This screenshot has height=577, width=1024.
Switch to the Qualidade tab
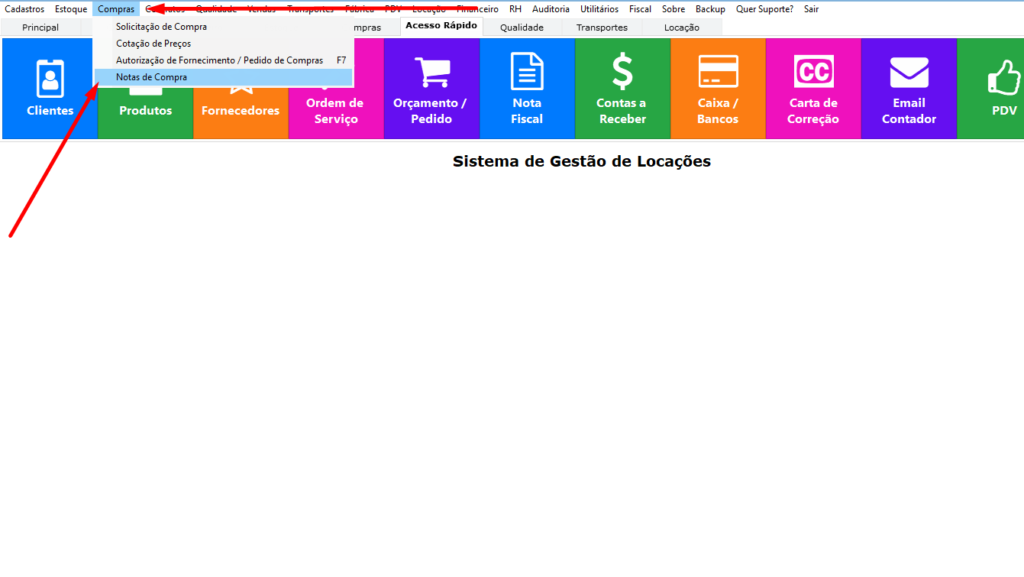pos(521,27)
